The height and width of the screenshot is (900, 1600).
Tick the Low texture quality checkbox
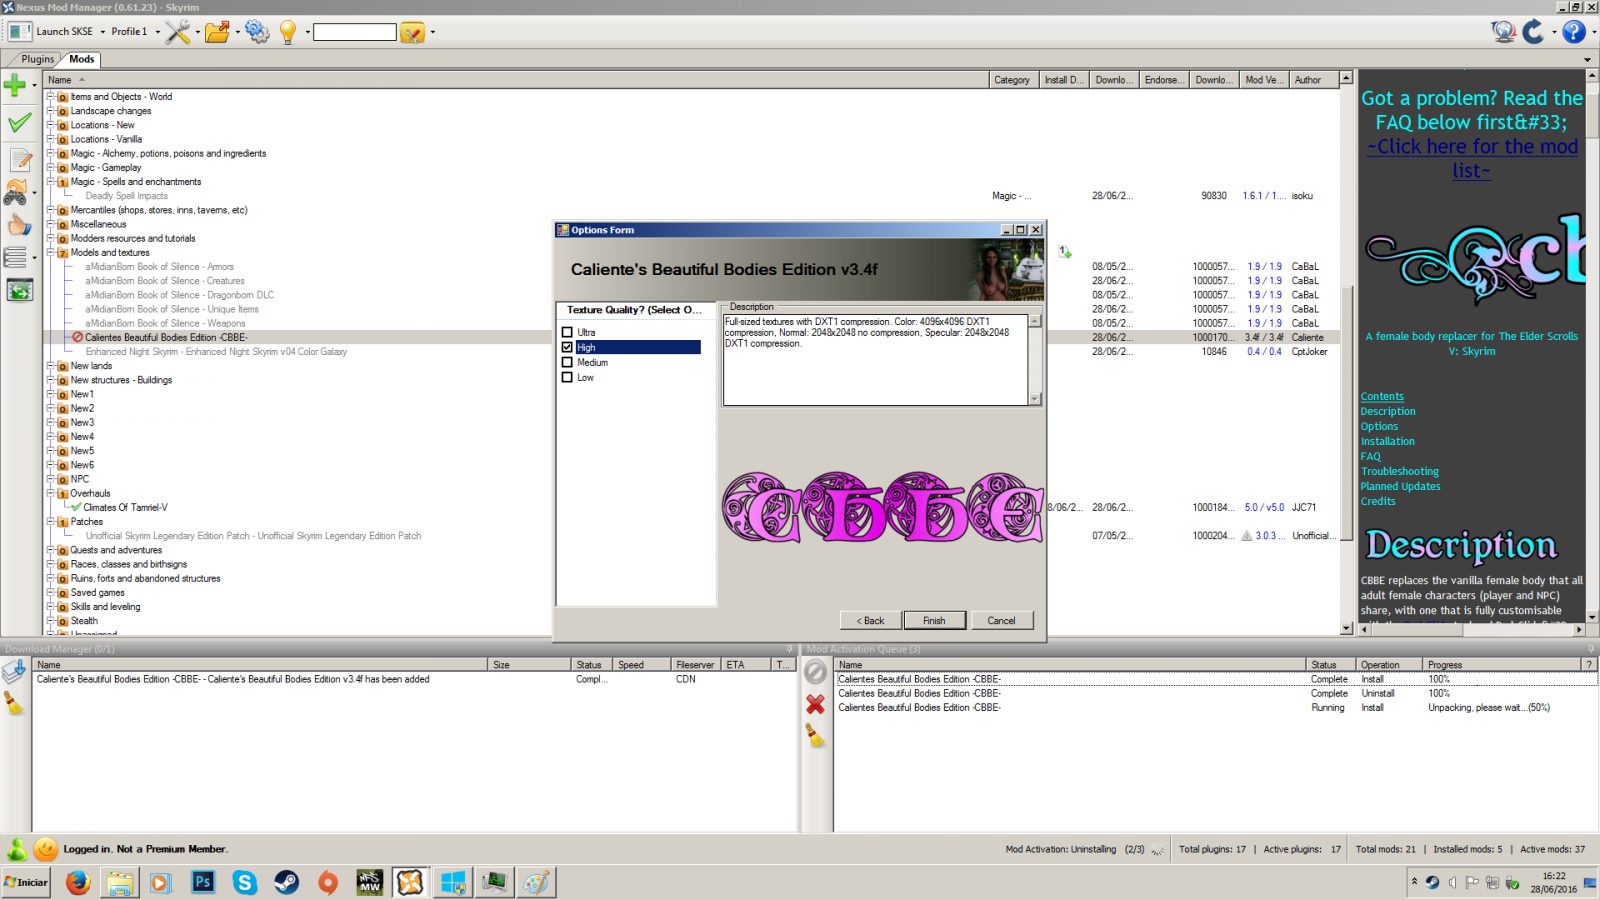(567, 377)
